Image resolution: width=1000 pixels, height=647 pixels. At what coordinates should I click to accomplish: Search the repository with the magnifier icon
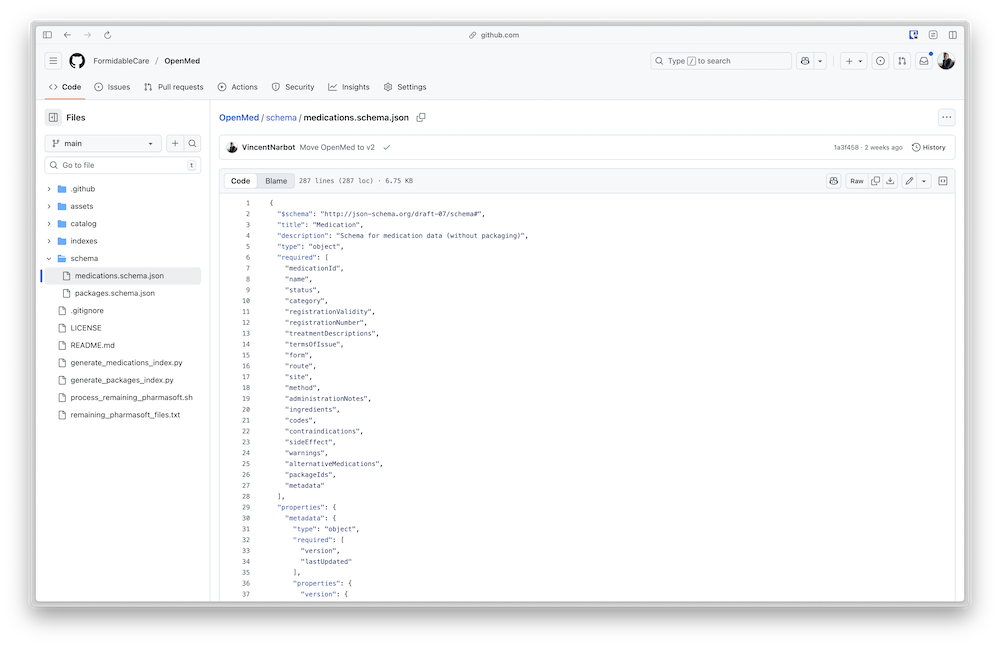(192, 142)
